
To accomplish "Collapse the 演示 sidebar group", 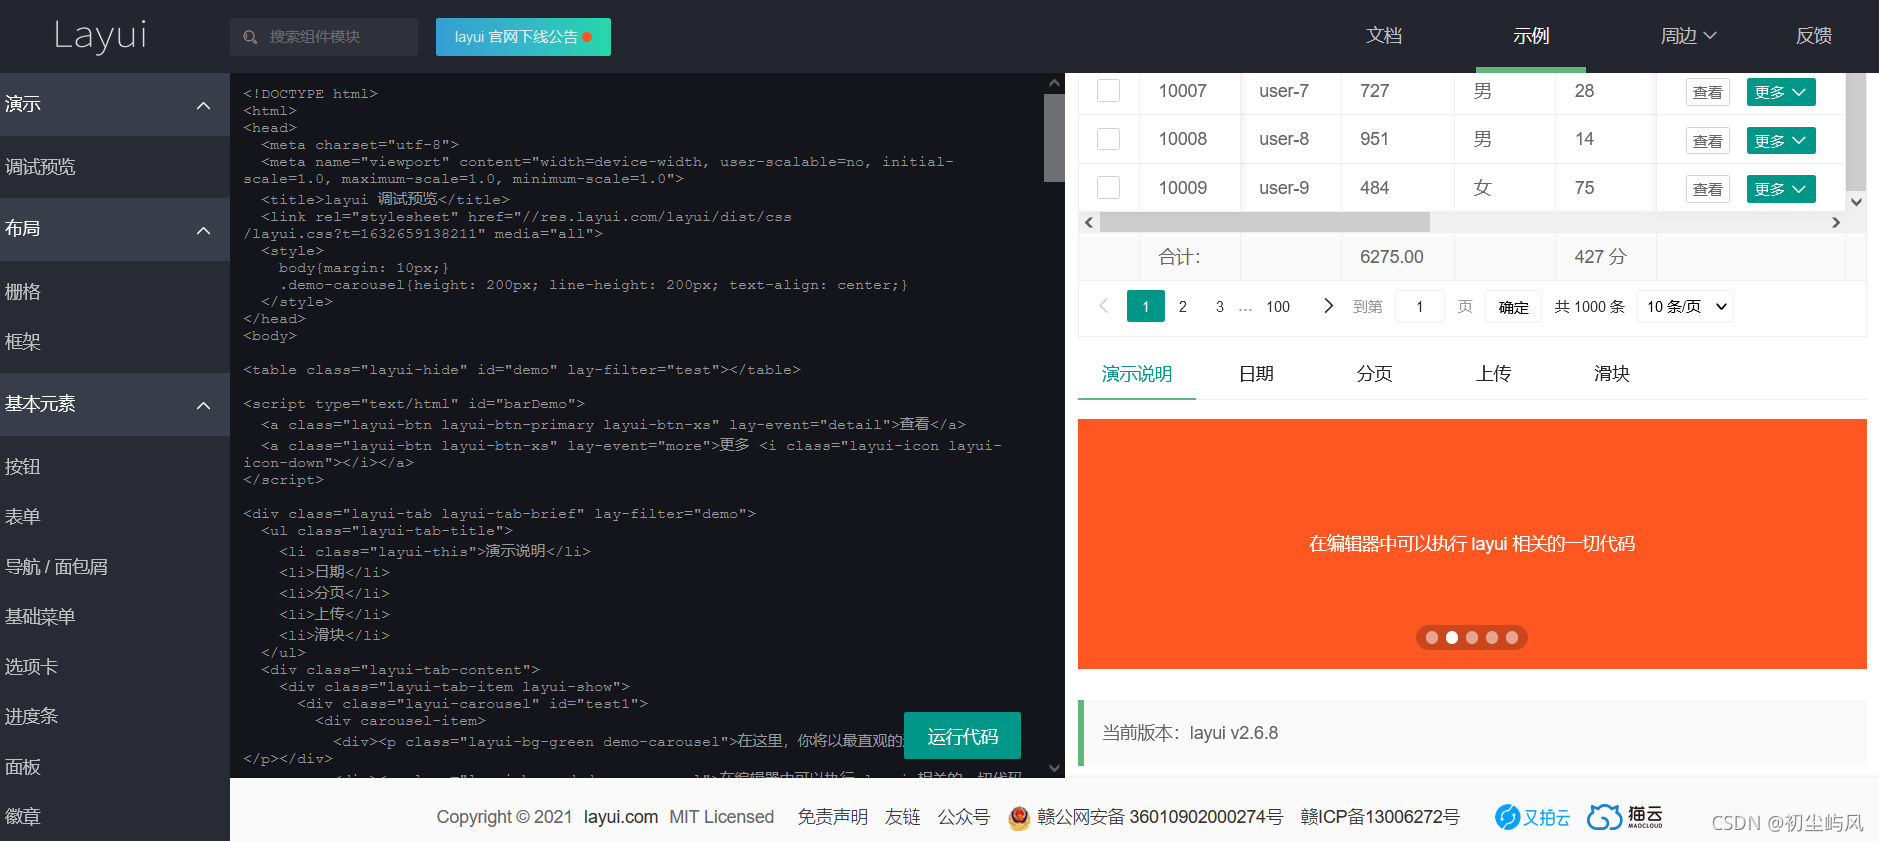I will coord(115,104).
